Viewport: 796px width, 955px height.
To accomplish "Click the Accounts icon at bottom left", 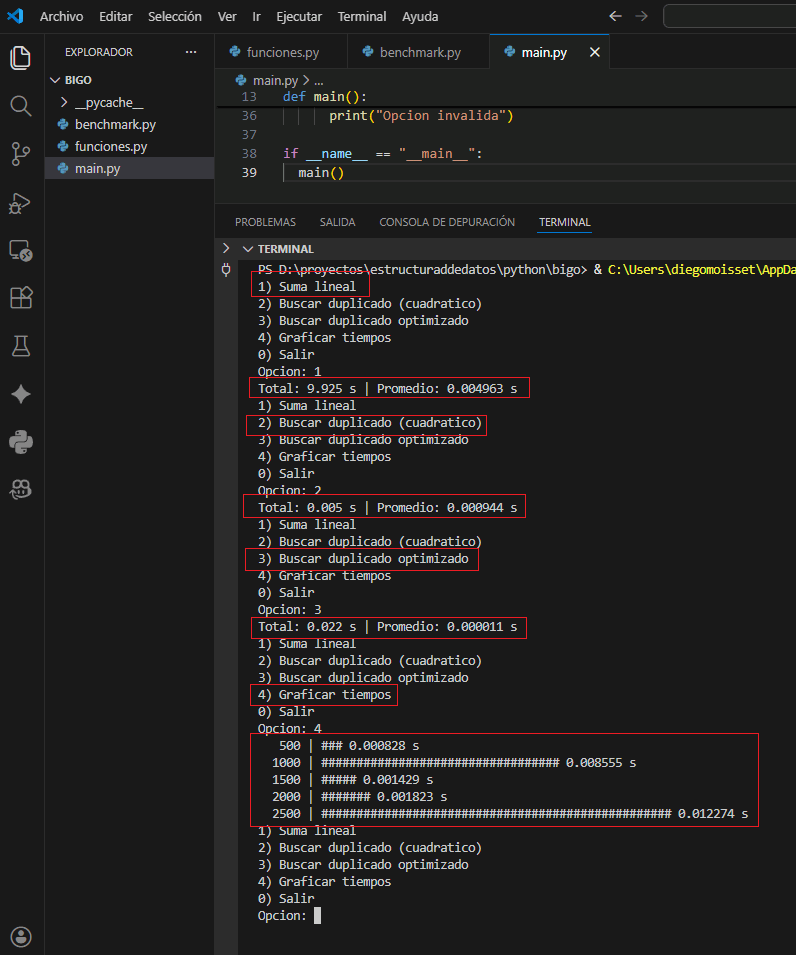I will [x=21, y=937].
